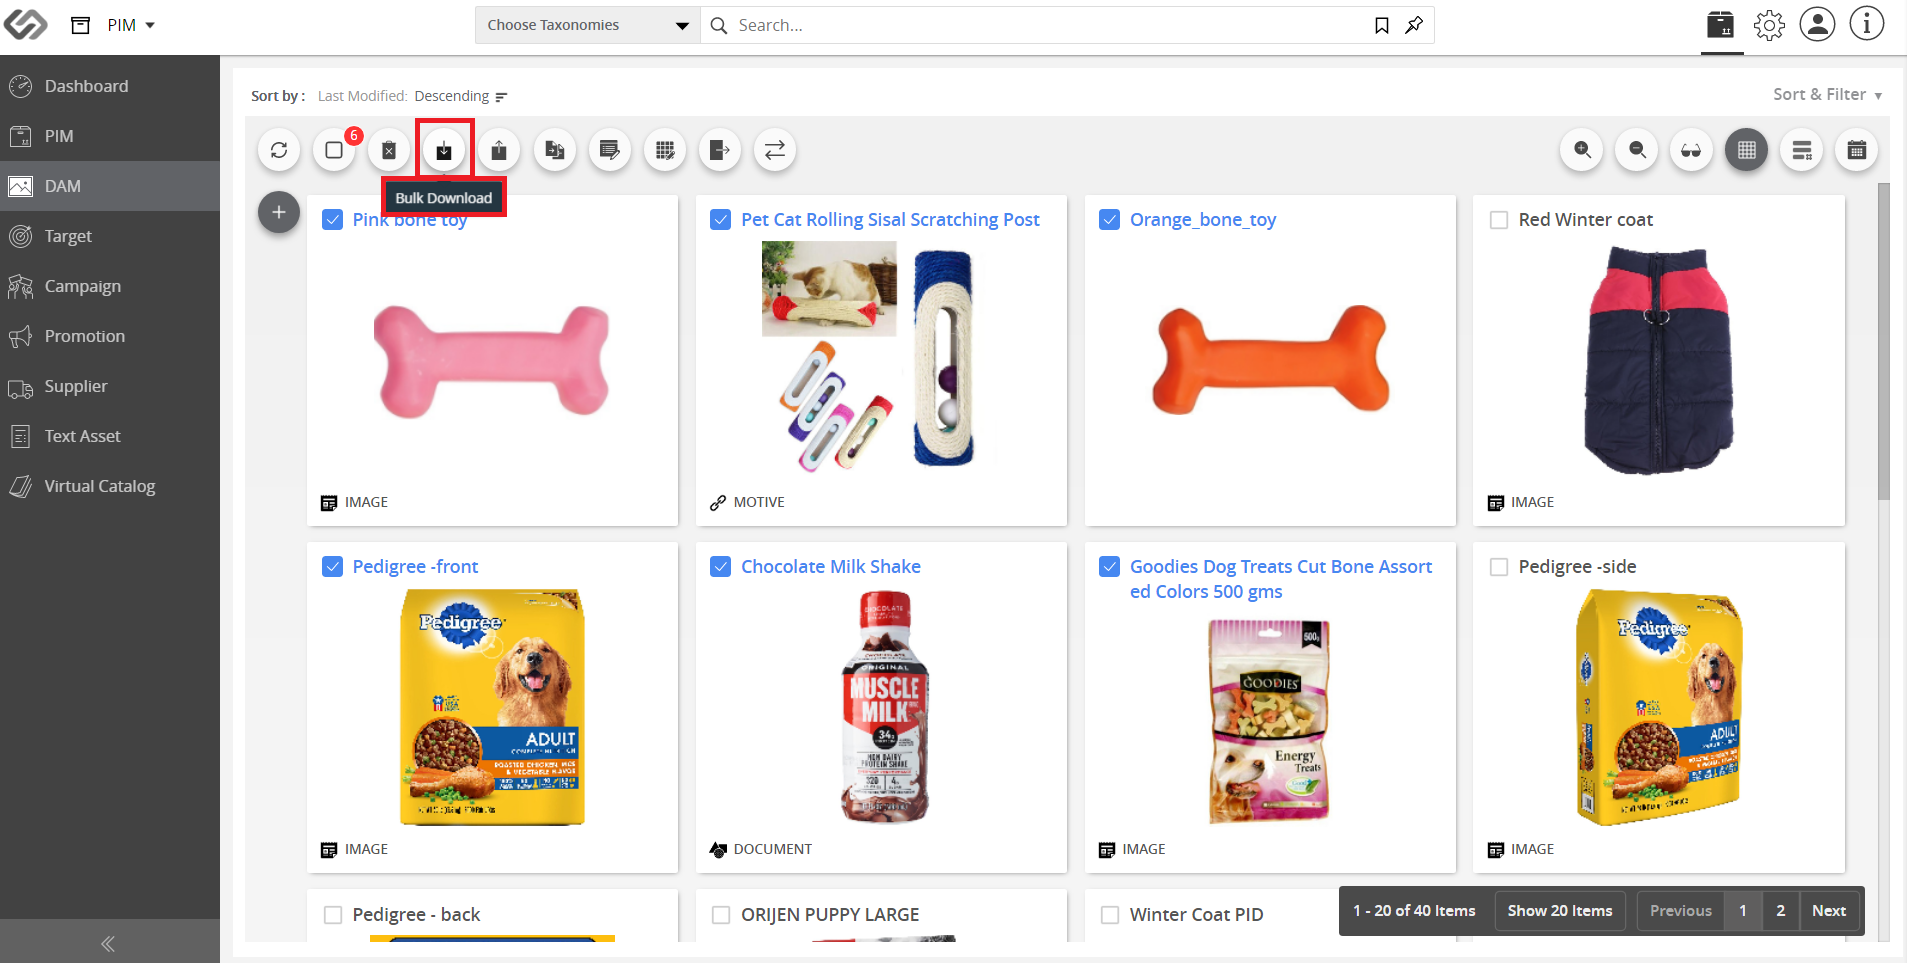This screenshot has height=963, width=1907.
Task: Uncheck the Pink bone toy checkbox
Action: coord(333,220)
